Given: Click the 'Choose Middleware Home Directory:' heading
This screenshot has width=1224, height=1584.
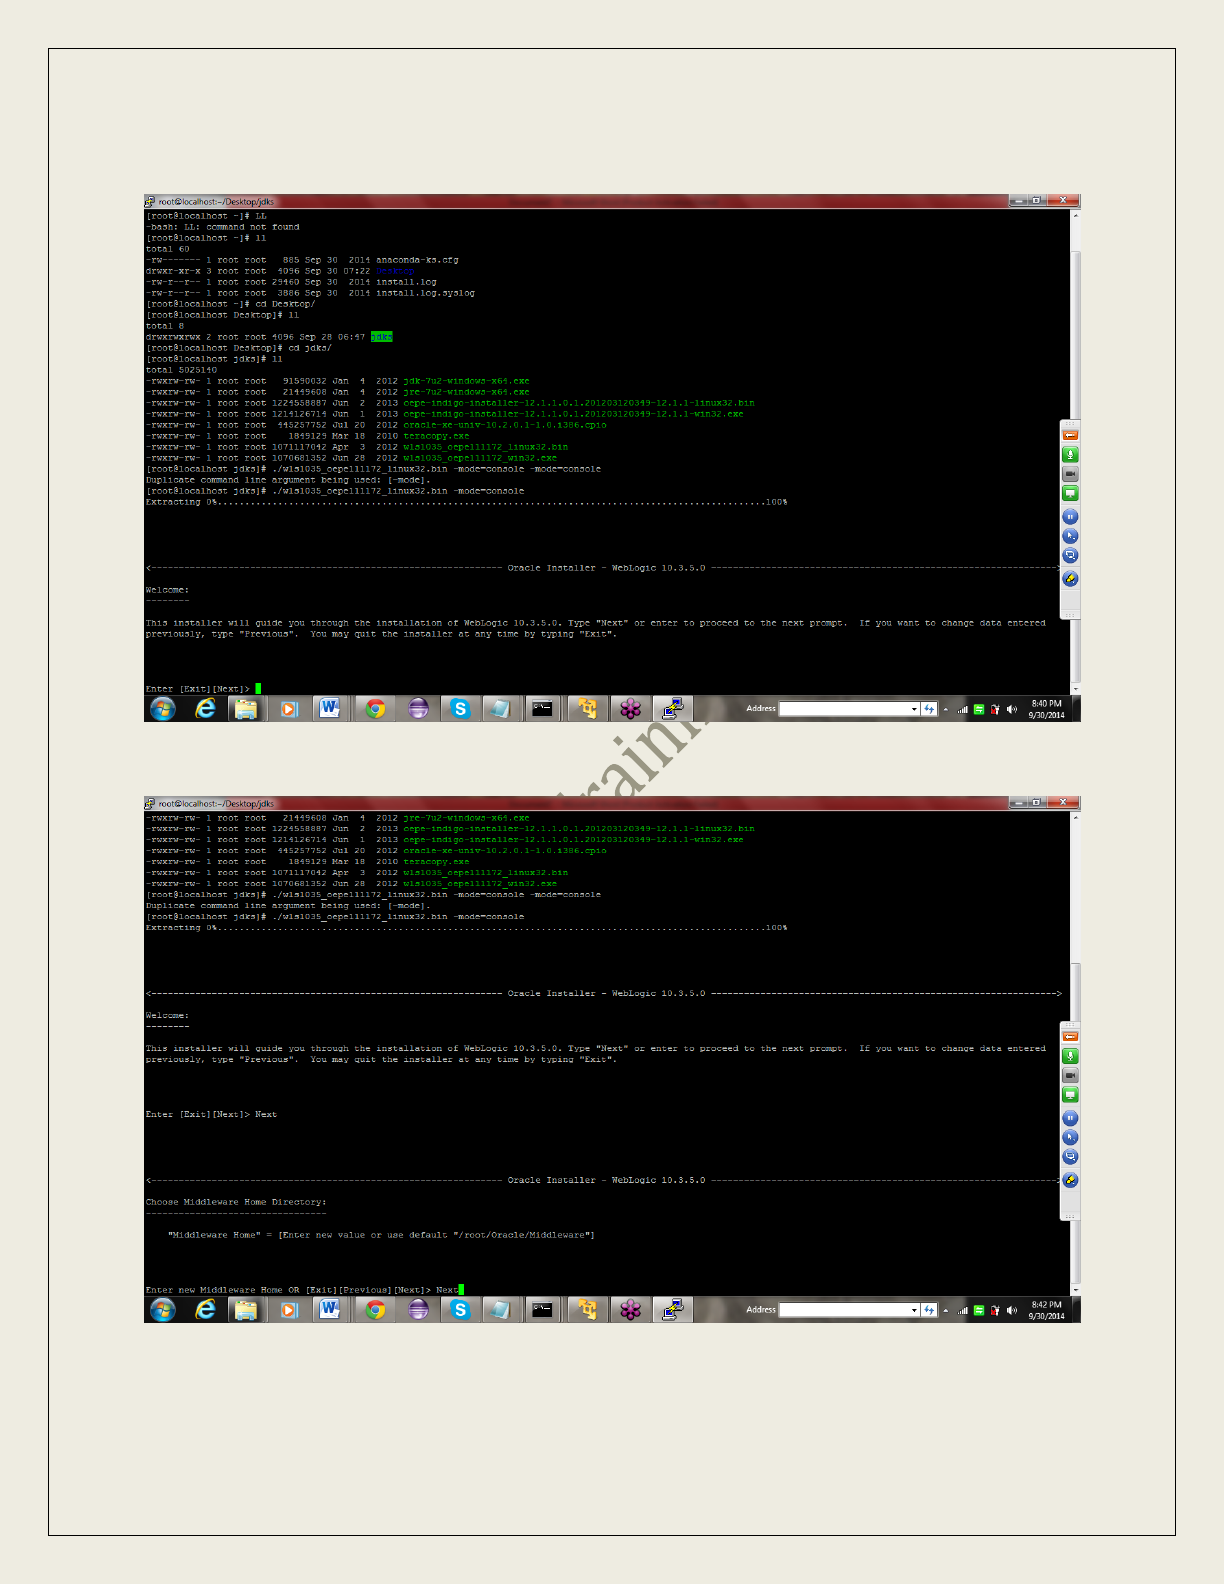Looking at the screenshot, I should (x=236, y=1202).
